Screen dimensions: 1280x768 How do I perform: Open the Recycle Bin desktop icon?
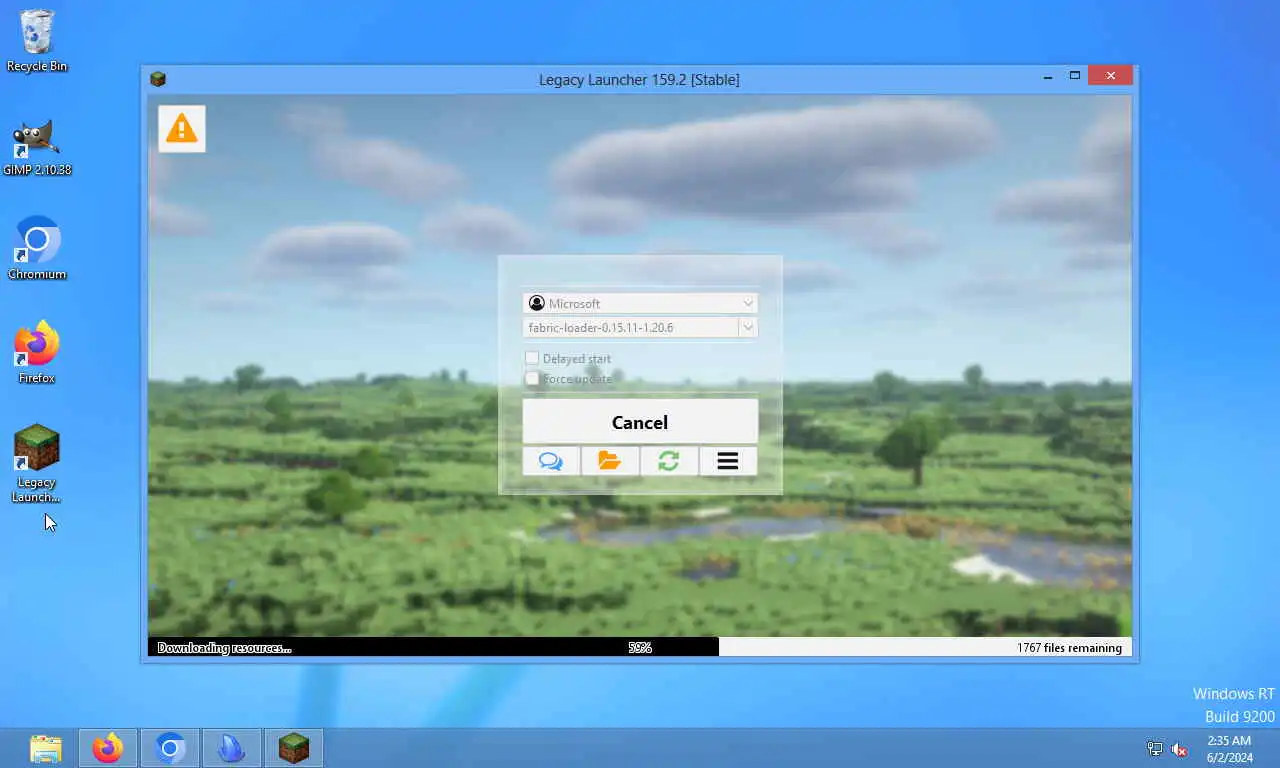(37, 41)
